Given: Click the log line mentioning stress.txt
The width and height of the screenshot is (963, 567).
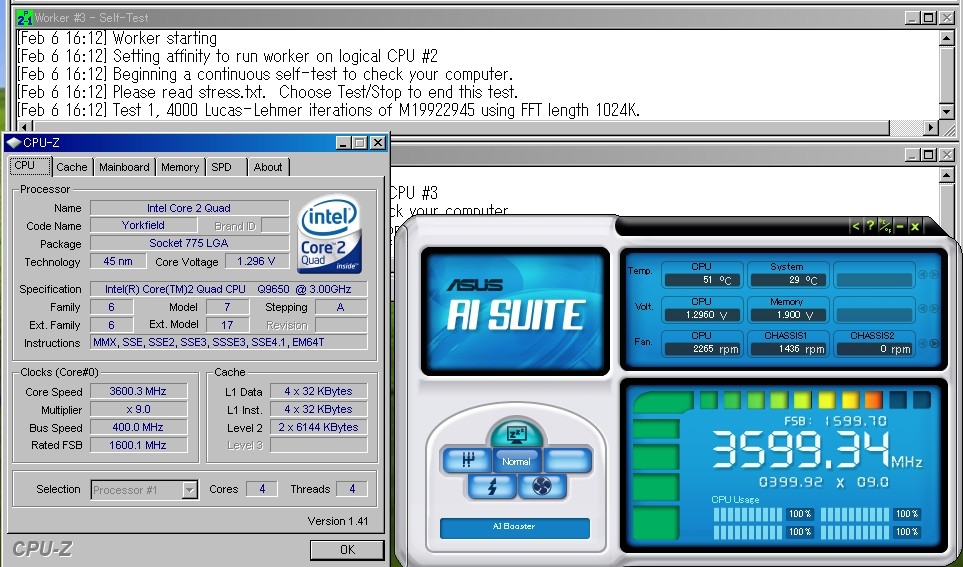Looking at the screenshot, I should [268, 92].
